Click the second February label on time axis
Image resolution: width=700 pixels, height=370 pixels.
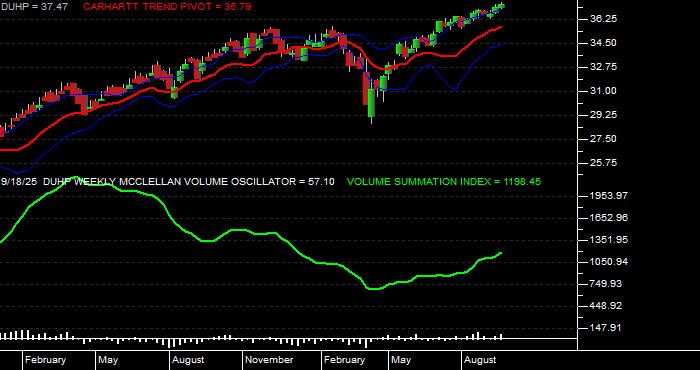pos(344,360)
